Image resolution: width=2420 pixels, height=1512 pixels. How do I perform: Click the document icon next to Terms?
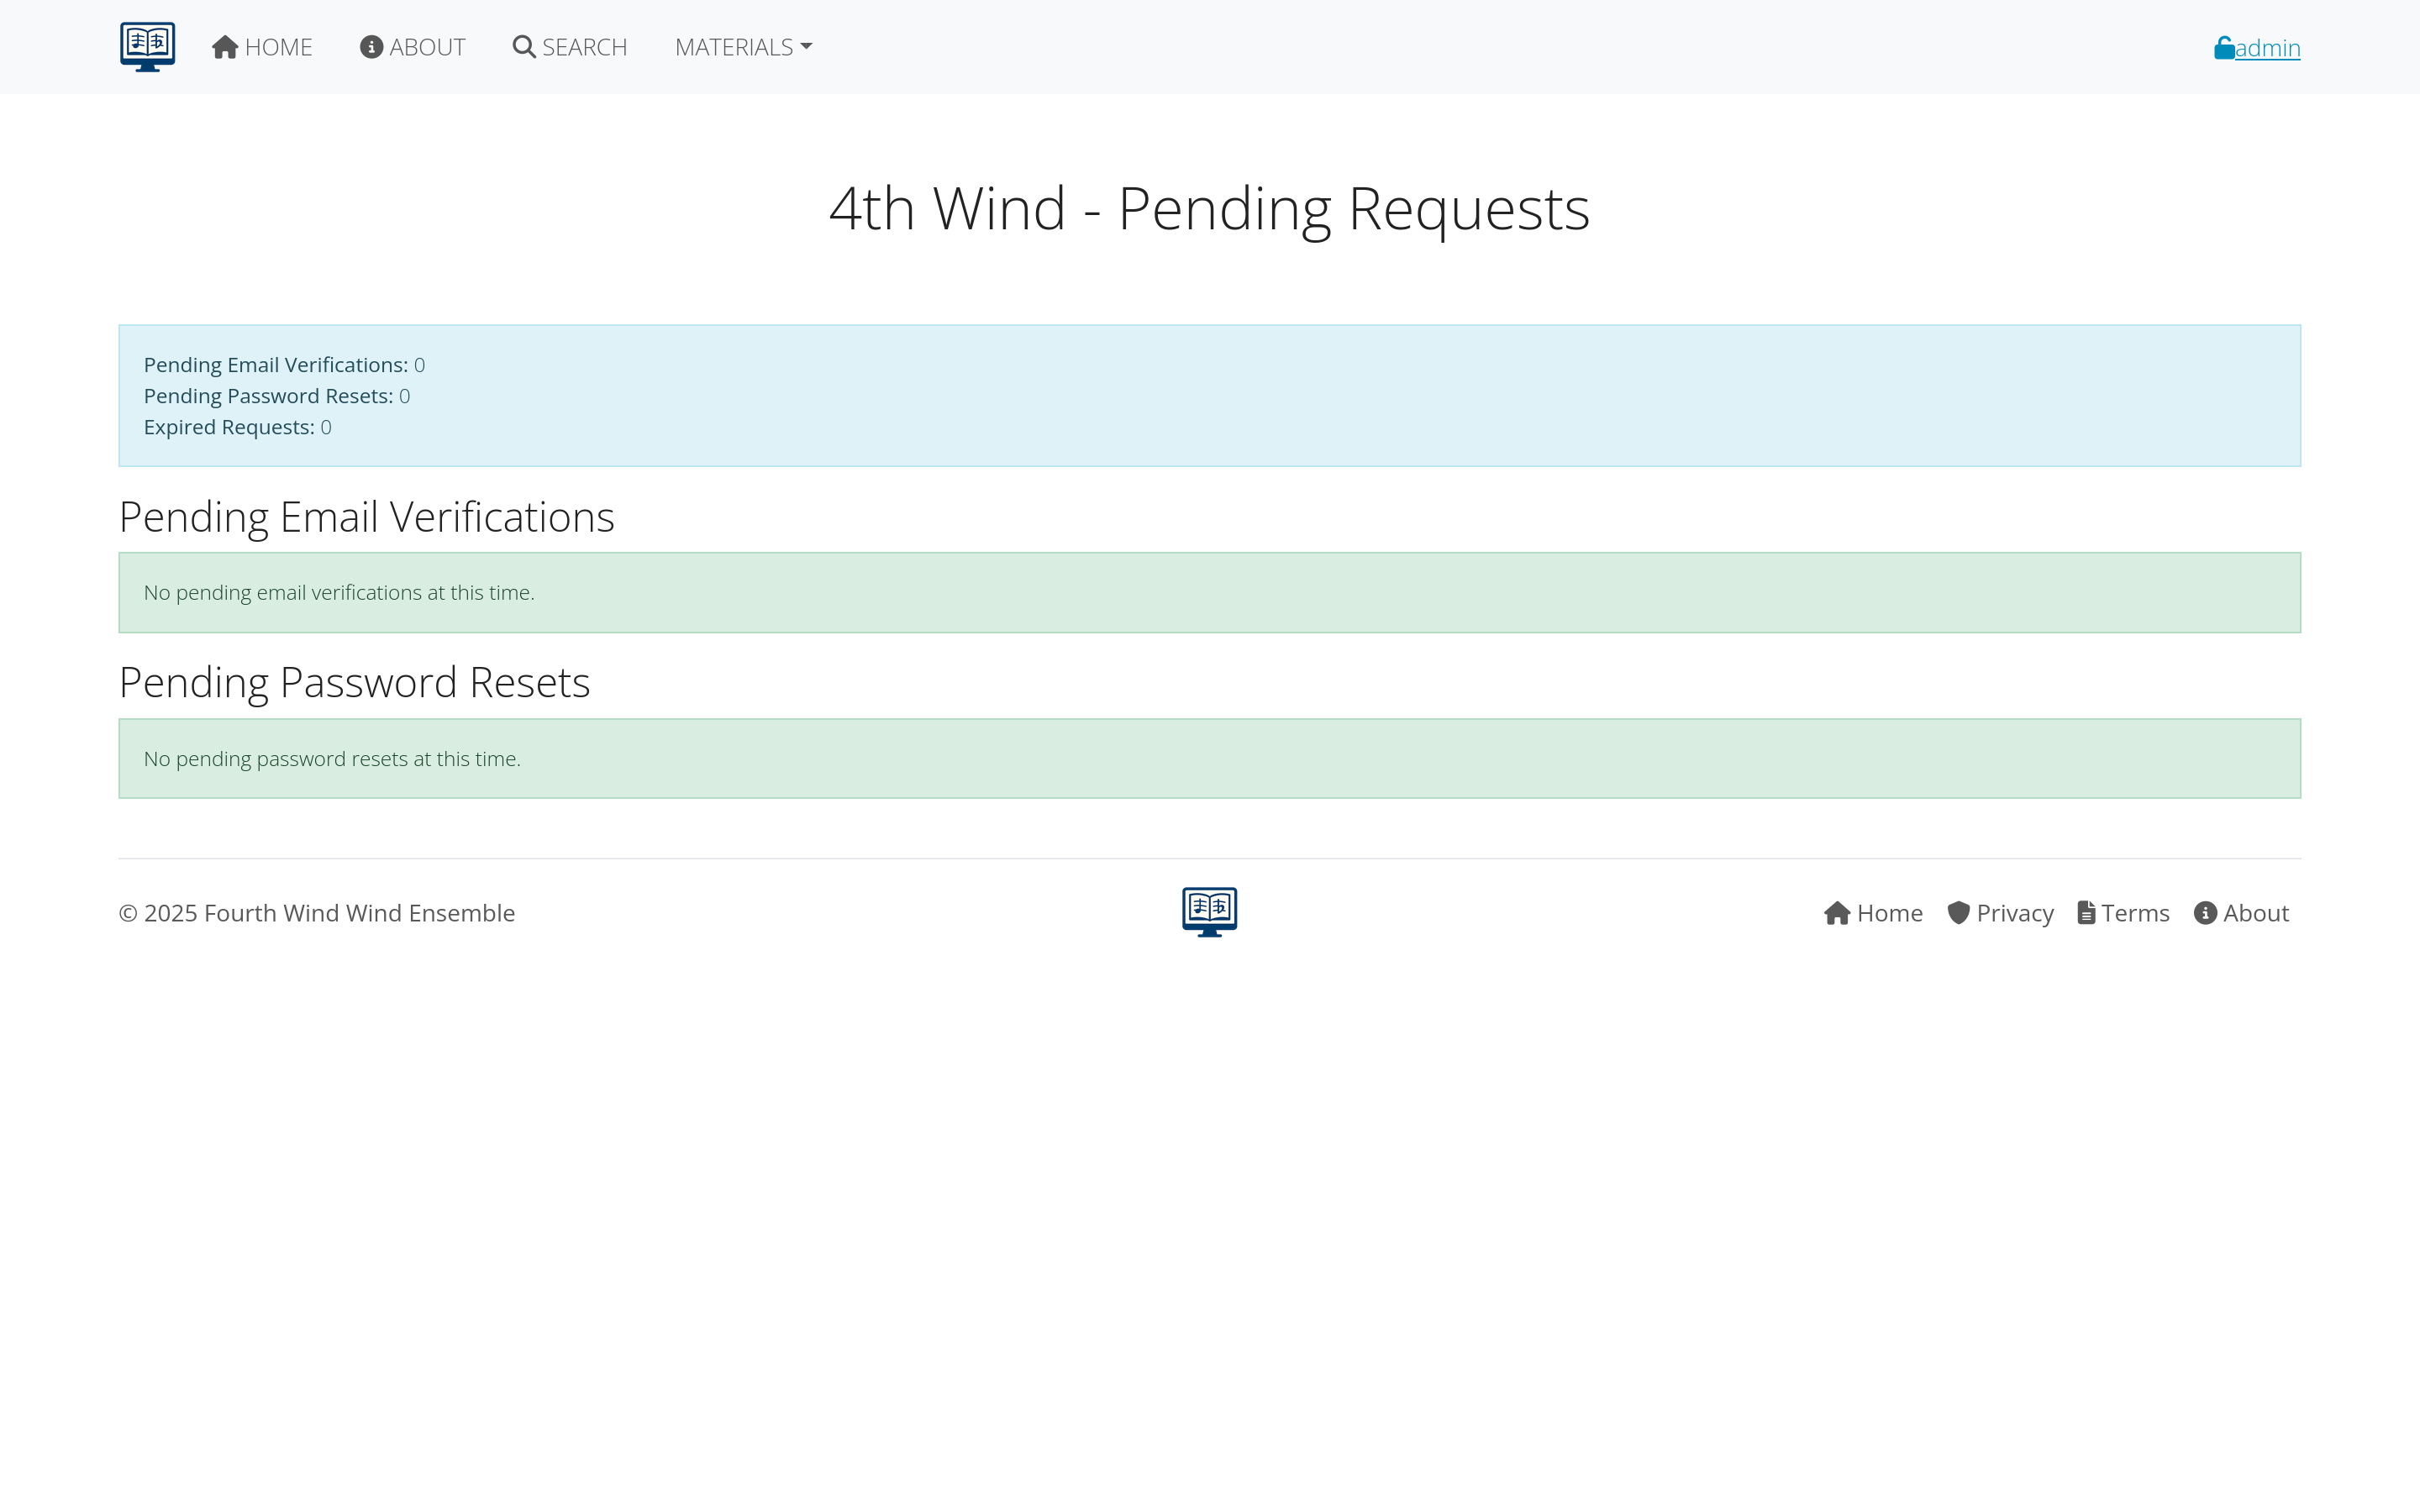pyautogui.click(x=2086, y=913)
